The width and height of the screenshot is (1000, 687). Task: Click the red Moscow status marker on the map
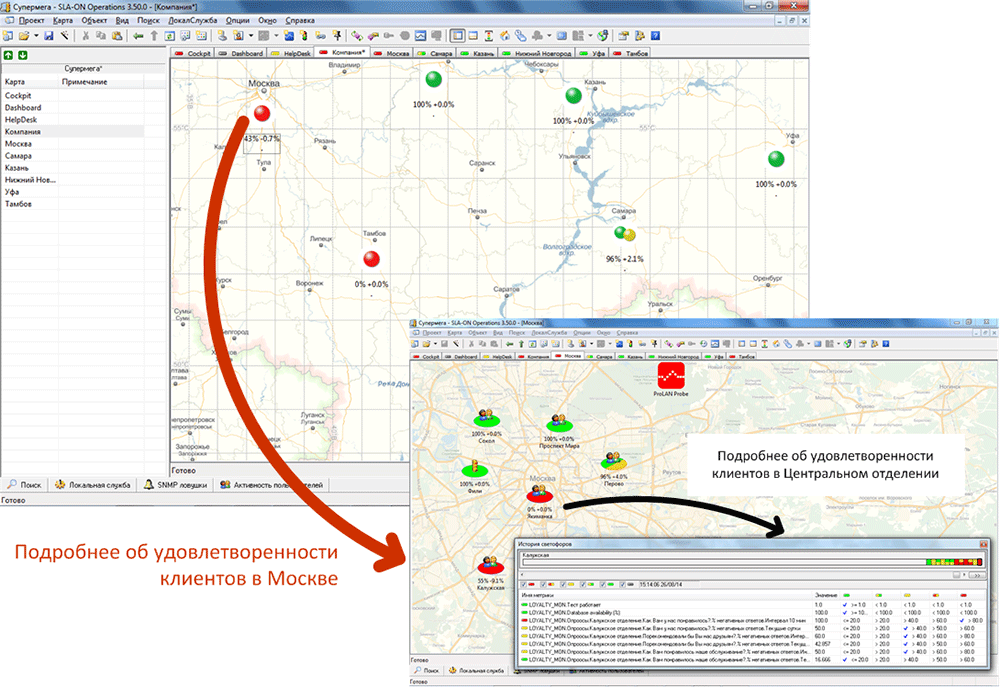(262, 114)
